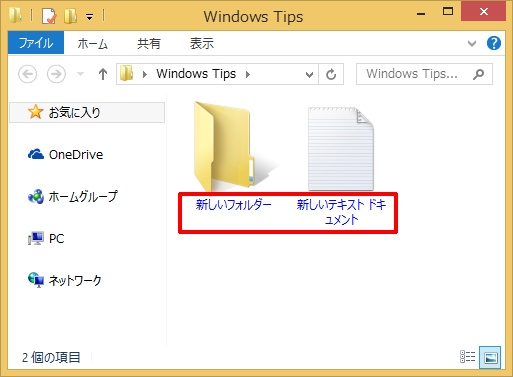513x377 pixels.
Task: Select PC in navigation pane
Action: (56, 239)
